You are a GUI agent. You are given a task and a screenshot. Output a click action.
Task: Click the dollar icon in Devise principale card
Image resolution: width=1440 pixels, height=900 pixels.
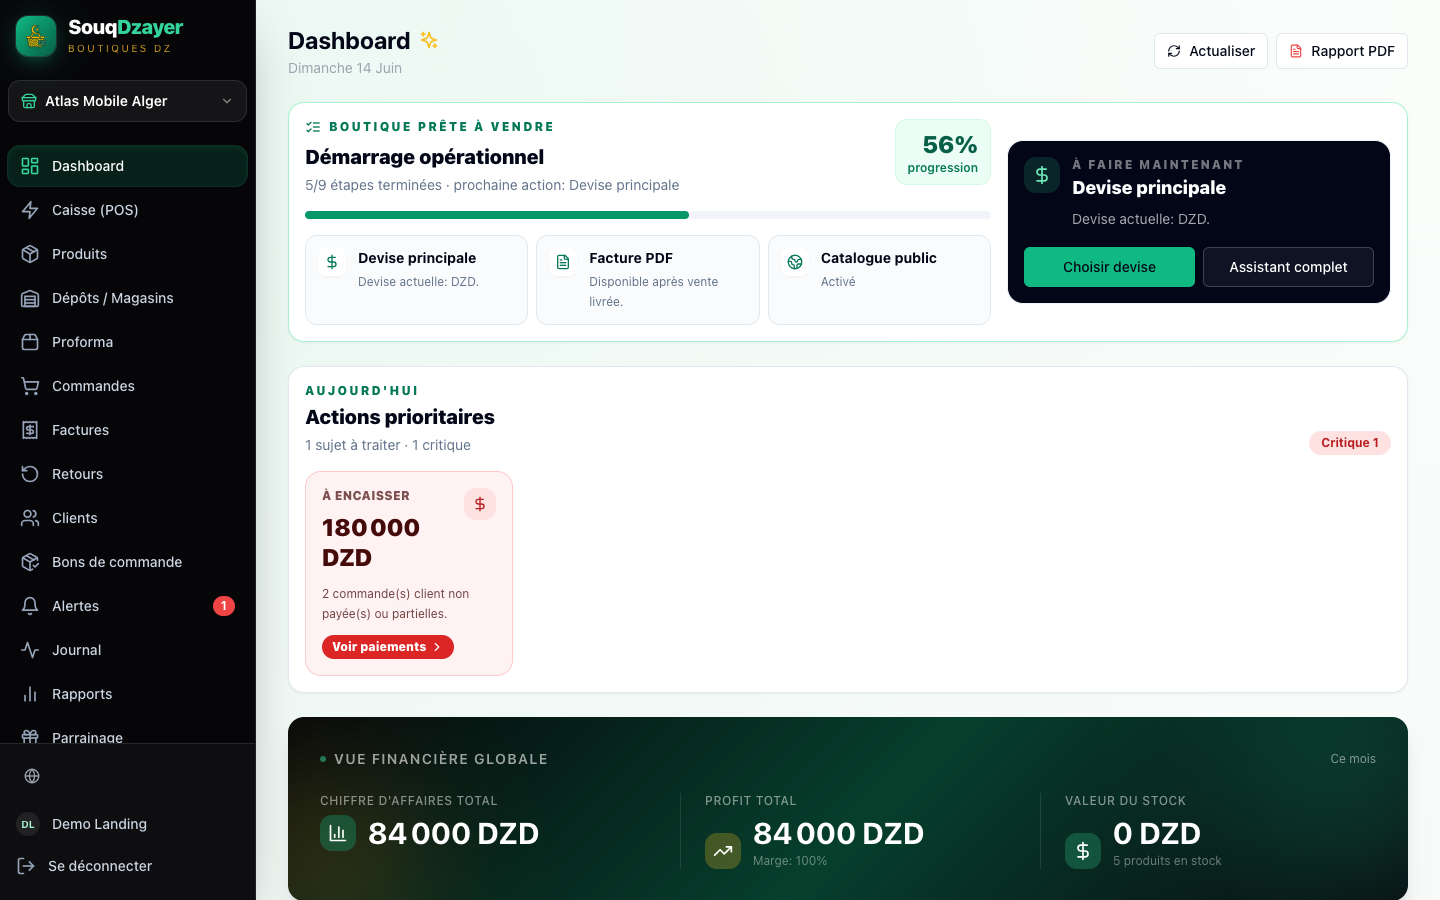coord(332,262)
